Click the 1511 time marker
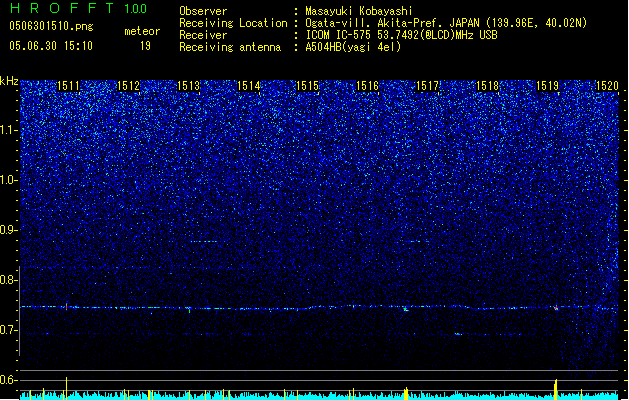 pos(68,86)
